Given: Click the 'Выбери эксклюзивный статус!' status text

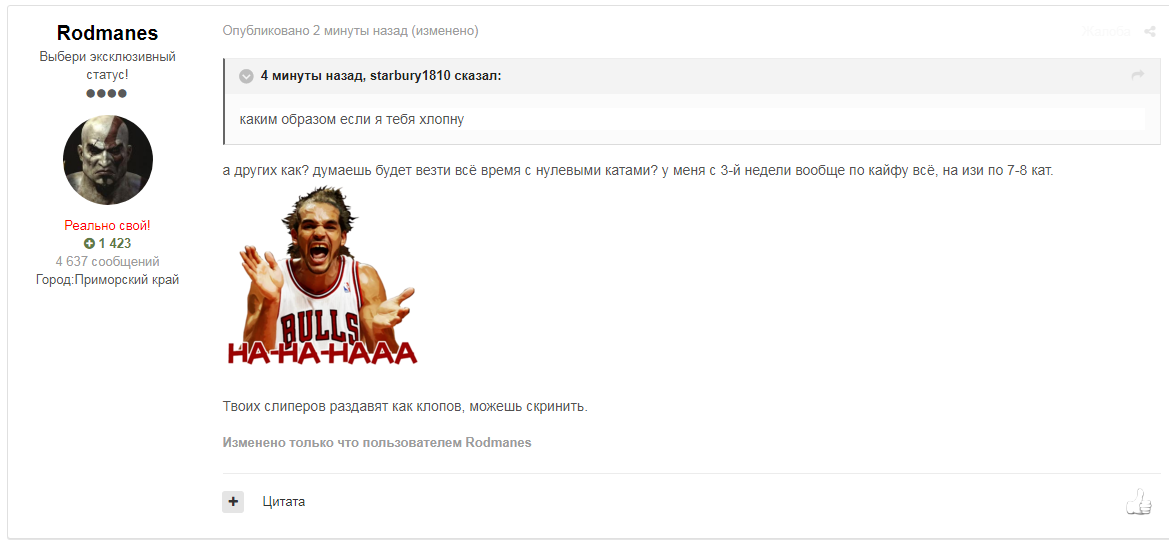Looking at the screenshot, I should click(107, 66).
